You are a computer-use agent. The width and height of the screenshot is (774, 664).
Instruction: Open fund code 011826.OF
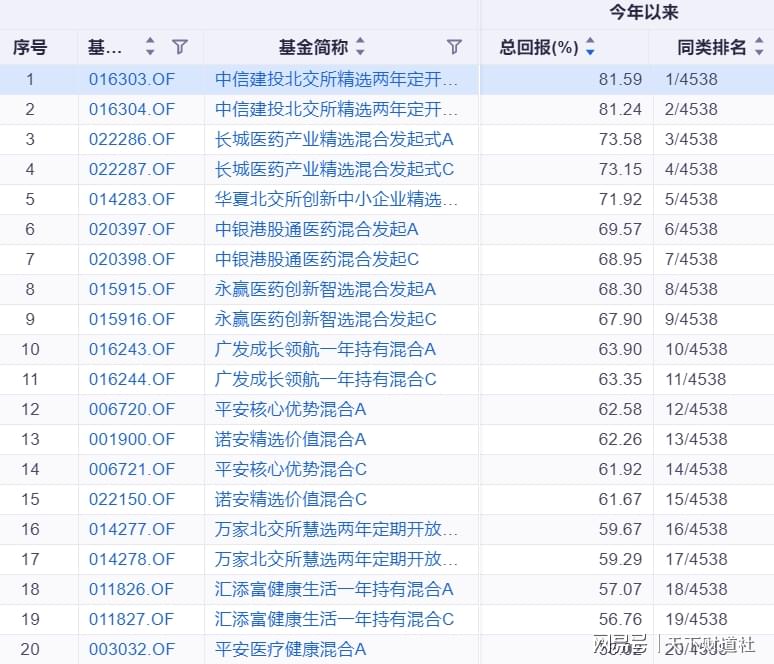[132, 589]
